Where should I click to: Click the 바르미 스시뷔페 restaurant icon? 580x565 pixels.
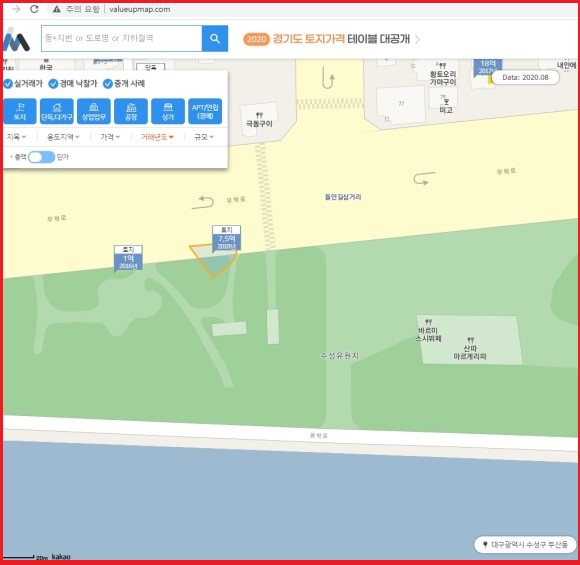(428, 322)
